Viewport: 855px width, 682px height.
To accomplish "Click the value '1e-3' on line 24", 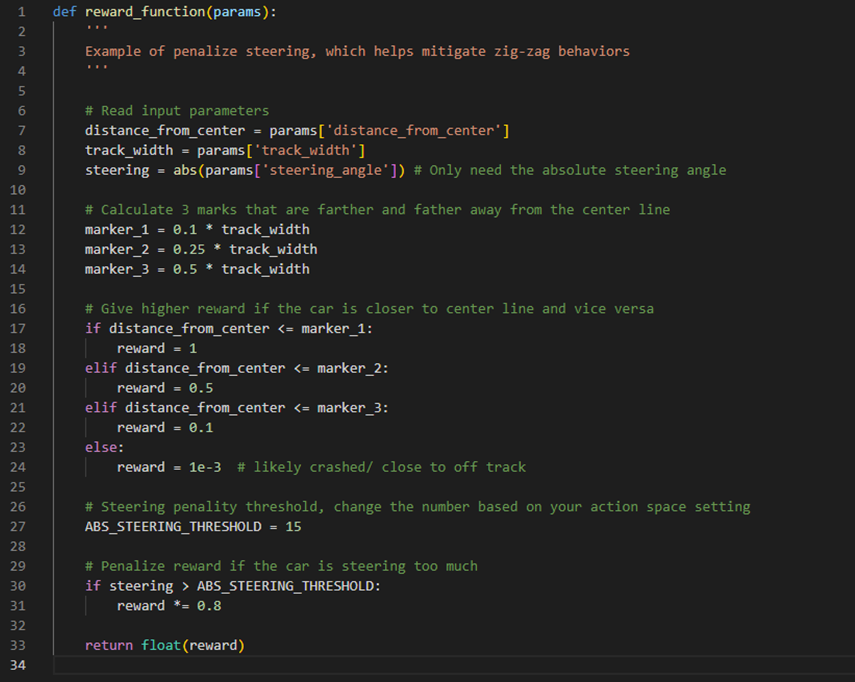I will coord(206,467).
